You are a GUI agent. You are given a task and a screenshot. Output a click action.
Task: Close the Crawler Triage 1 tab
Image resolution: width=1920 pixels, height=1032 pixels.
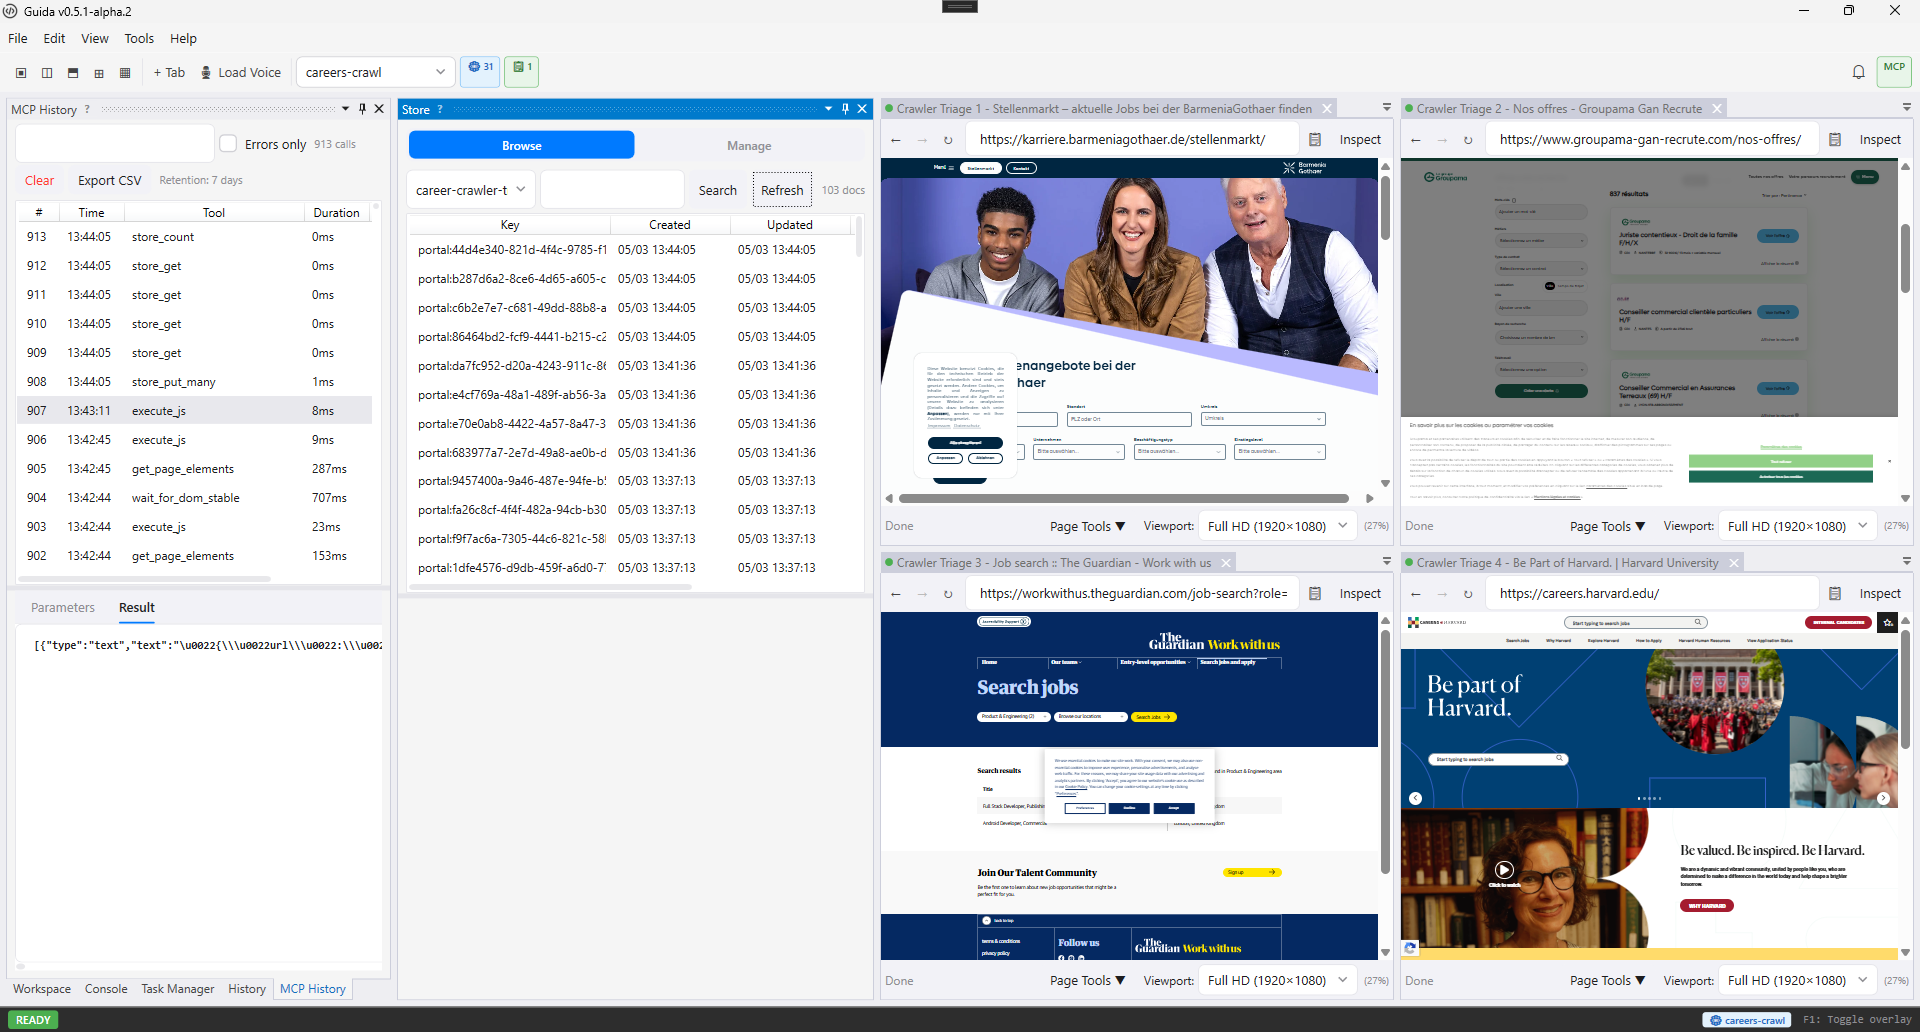tap(1327, 109)
